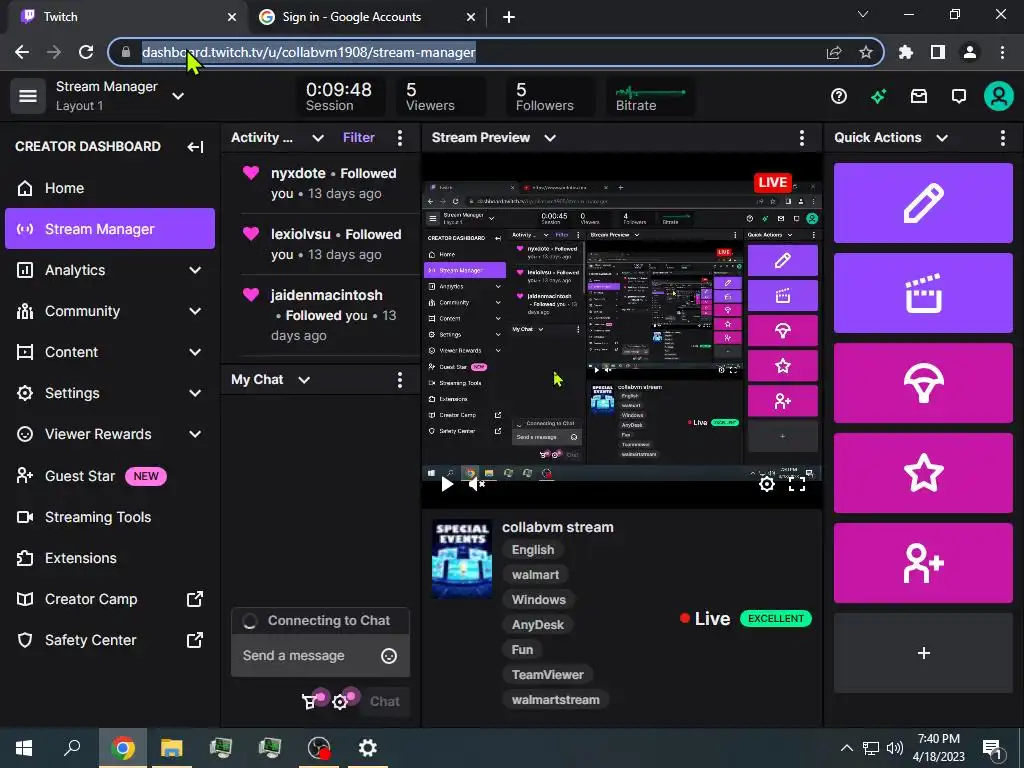Click the Session timer stat
The height and width of the screenshot is (768, 1024).
click(x=338, y=96)
